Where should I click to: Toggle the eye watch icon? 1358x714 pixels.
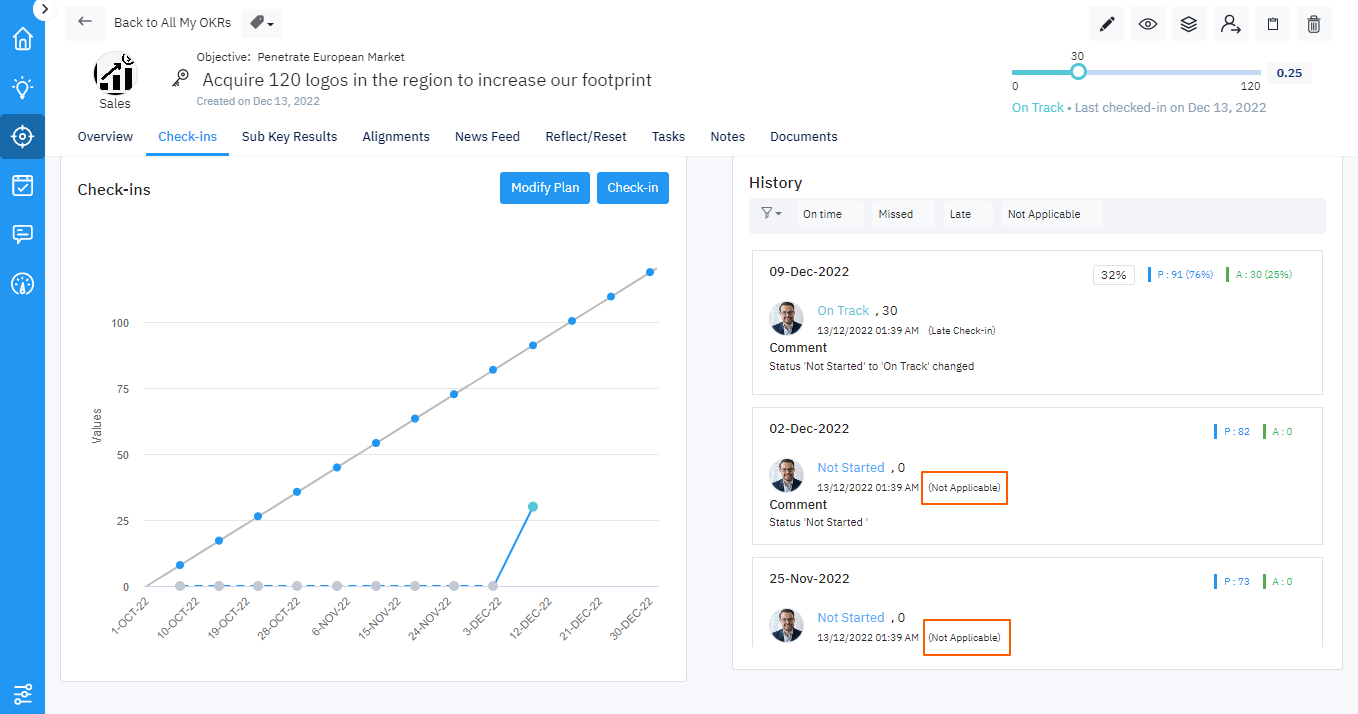pyautogui.click(x=1148, y=24)
